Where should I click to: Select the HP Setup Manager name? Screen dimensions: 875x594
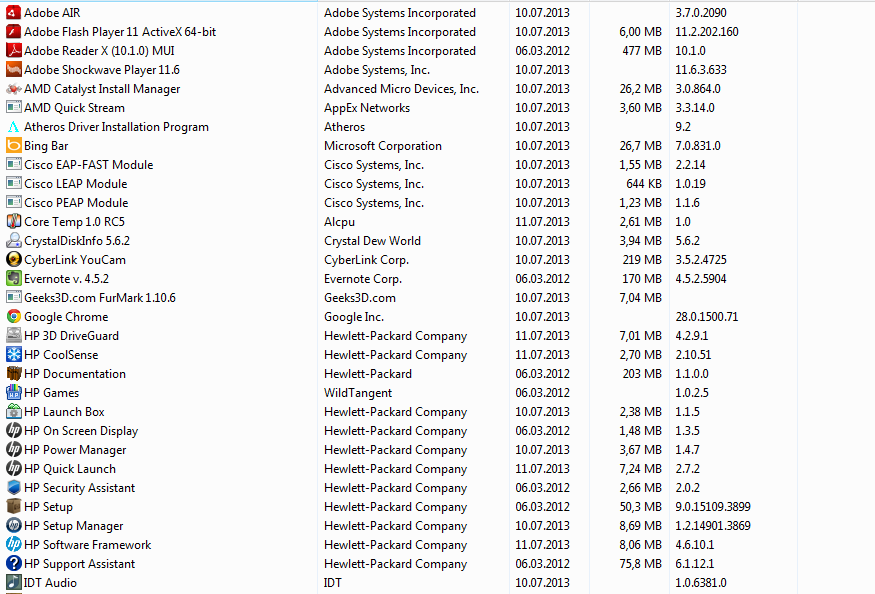(74, 525)
